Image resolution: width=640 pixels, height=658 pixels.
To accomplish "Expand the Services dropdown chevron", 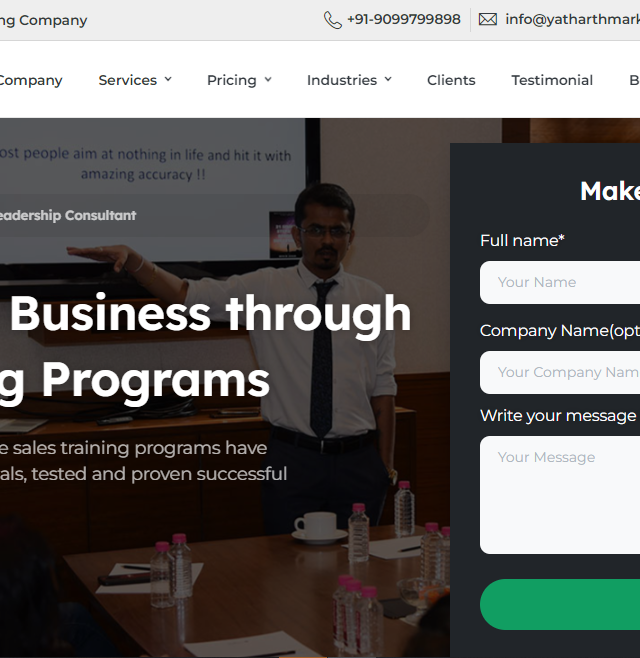I will tap(168, 79).
